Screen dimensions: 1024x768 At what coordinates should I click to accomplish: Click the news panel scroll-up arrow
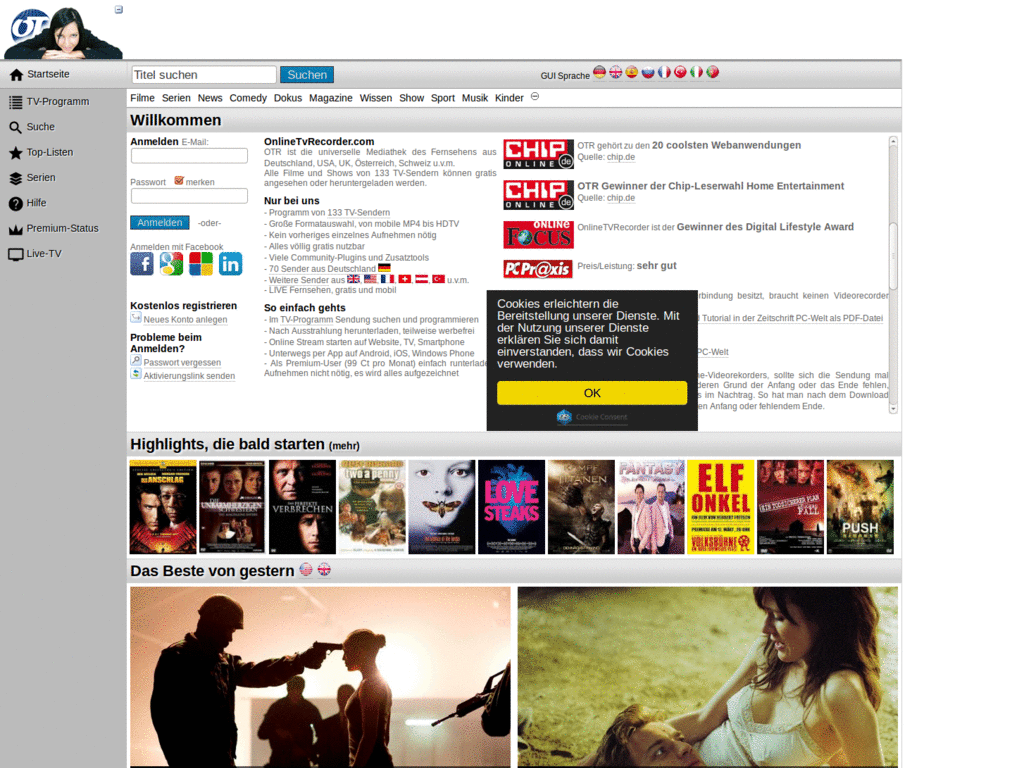click(893, 141)
